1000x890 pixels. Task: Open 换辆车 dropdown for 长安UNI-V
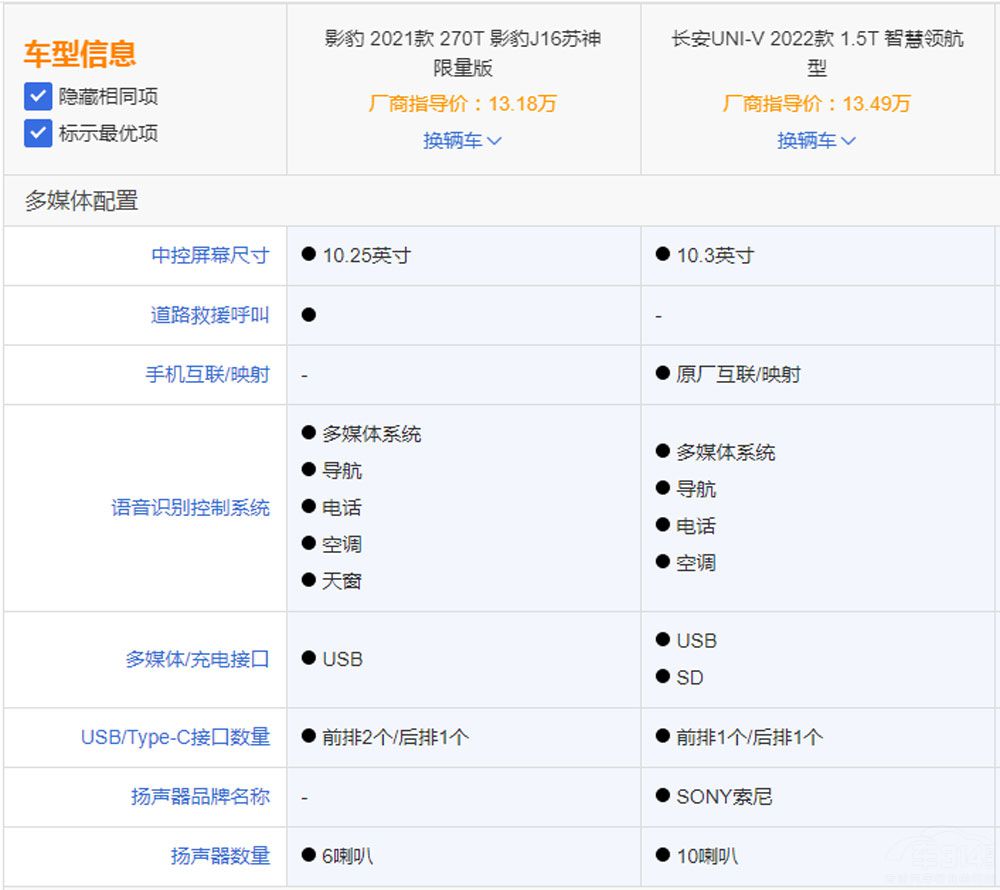[816, 141]
